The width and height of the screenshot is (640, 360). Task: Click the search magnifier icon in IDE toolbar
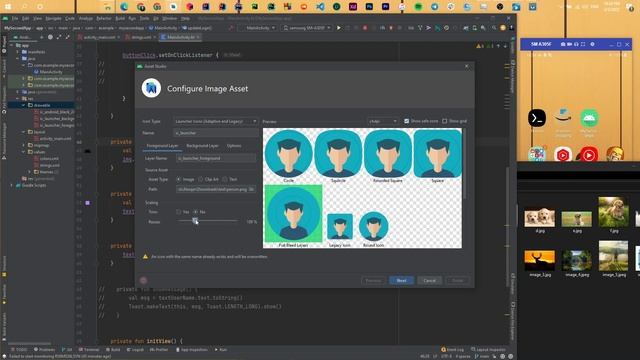[x=493, y=28]
